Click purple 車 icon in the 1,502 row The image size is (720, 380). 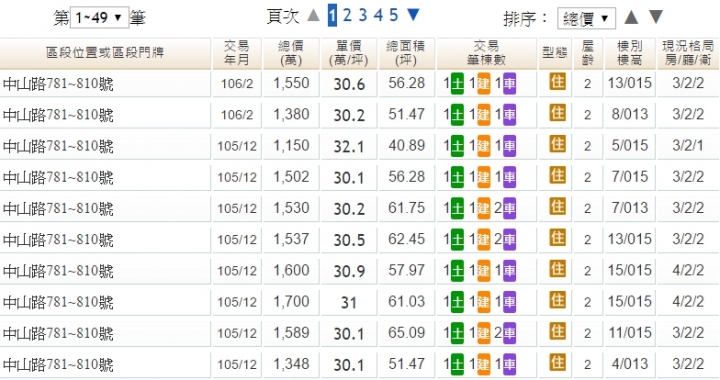[x=509, y=177]
